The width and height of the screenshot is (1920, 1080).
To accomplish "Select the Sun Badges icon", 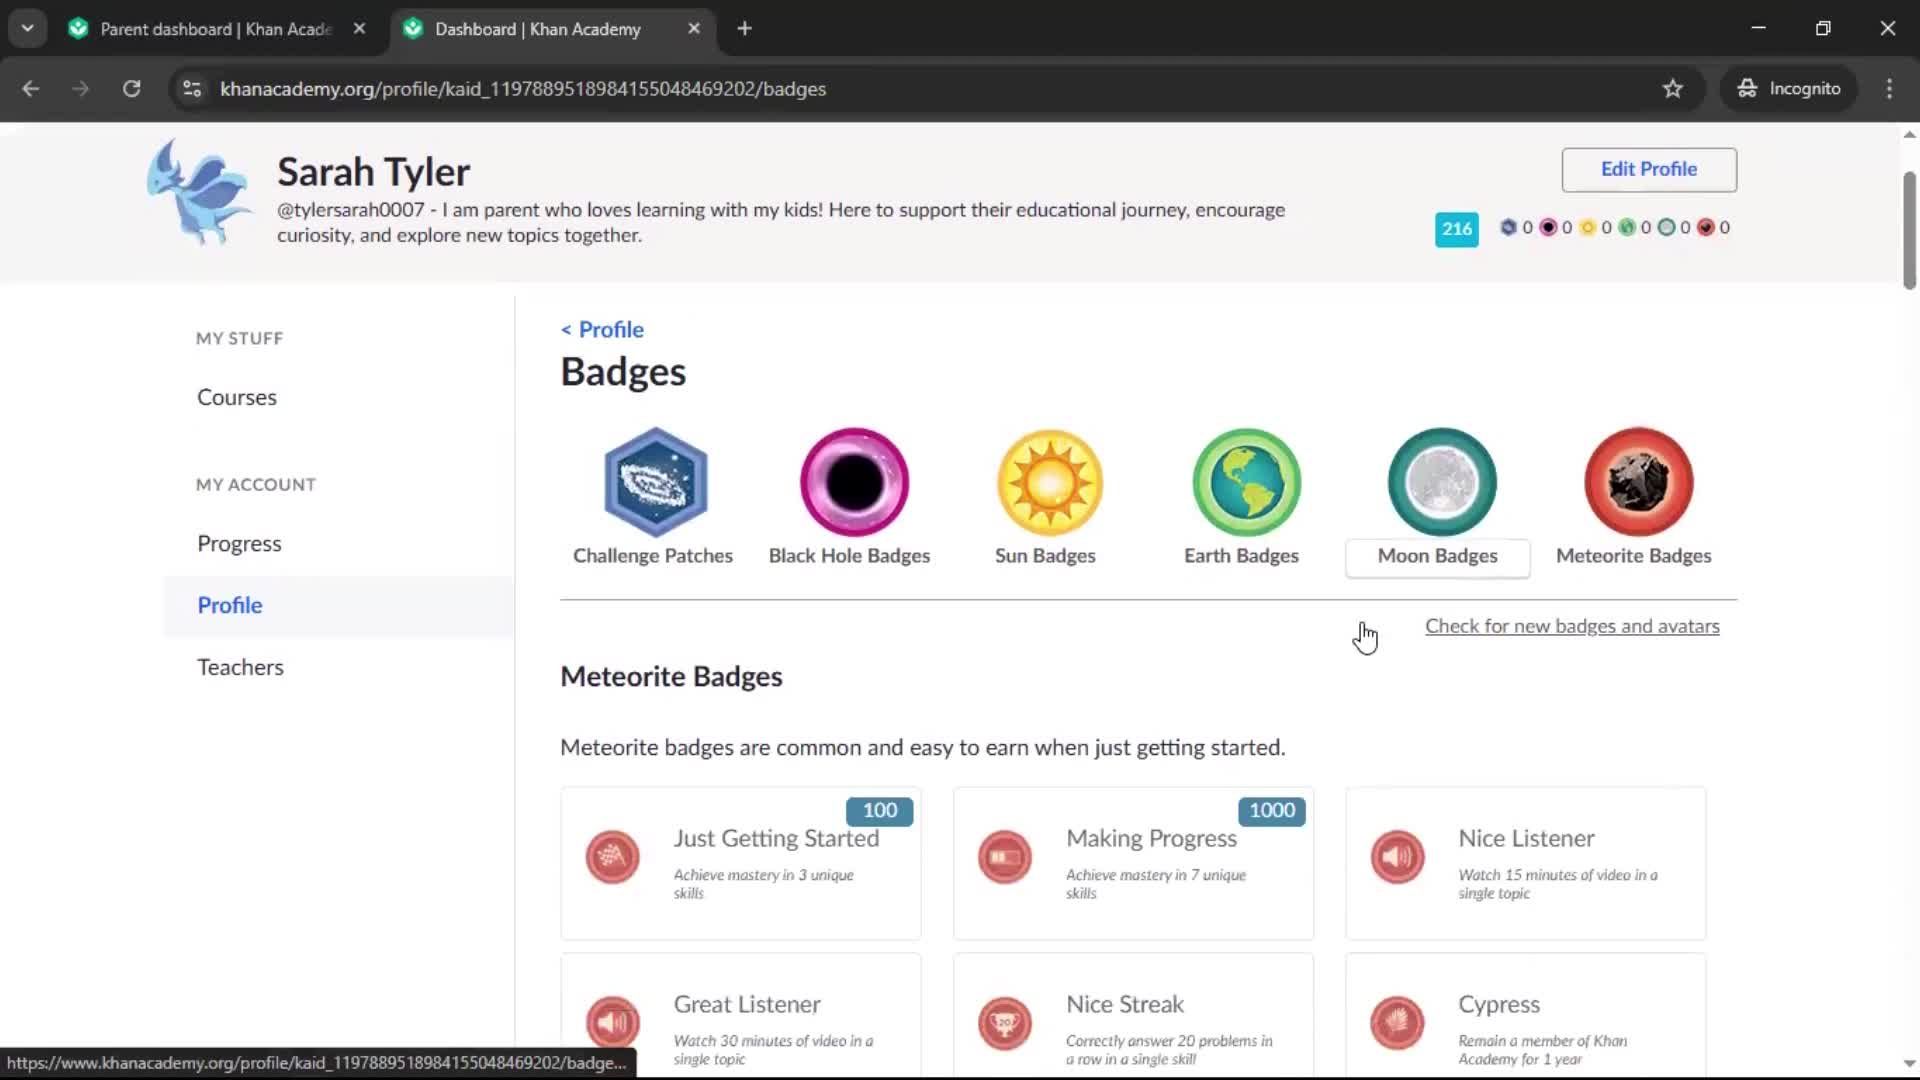I will (x=1050, y=482).
